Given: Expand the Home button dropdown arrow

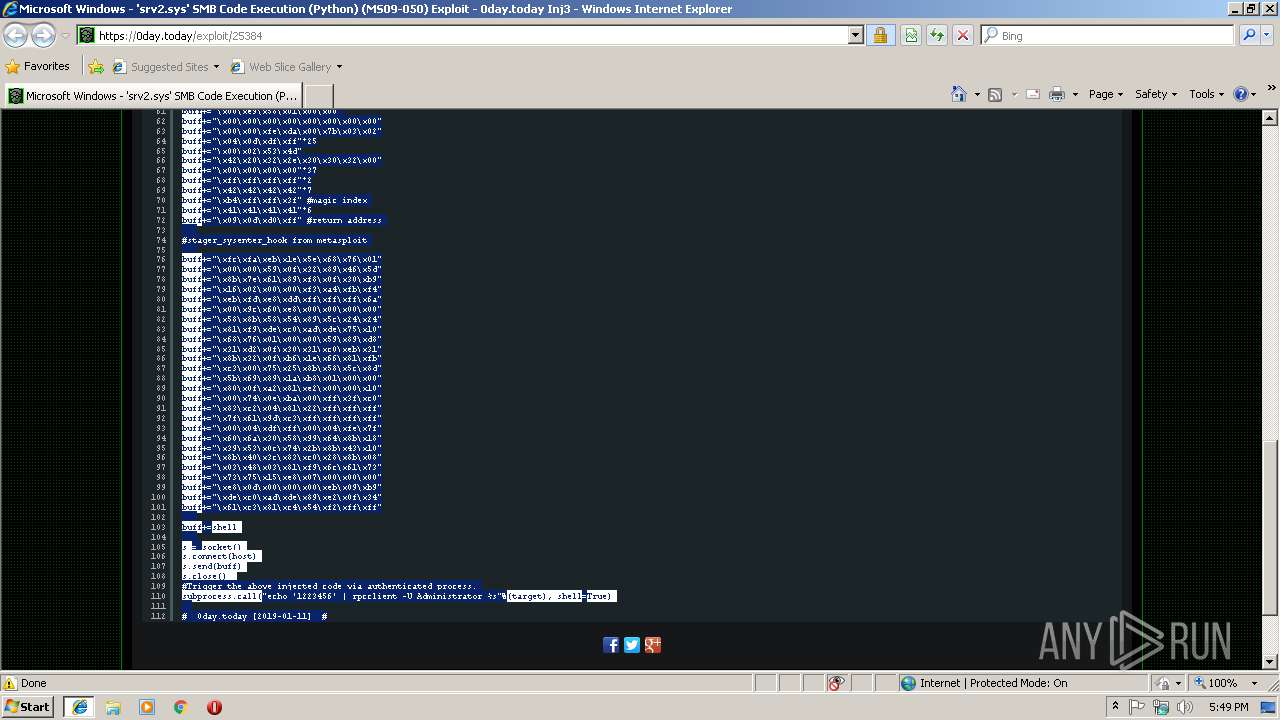Looking at the screenshot, I should [976, 94].
